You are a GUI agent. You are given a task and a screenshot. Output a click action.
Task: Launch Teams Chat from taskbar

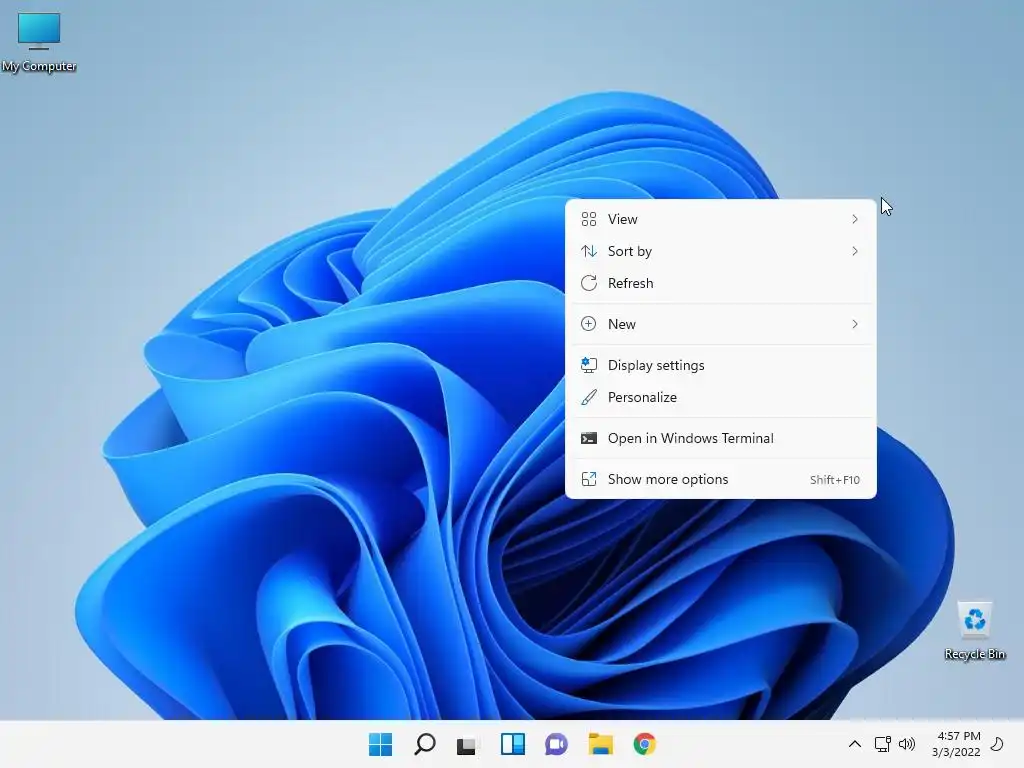coord(556,744)
